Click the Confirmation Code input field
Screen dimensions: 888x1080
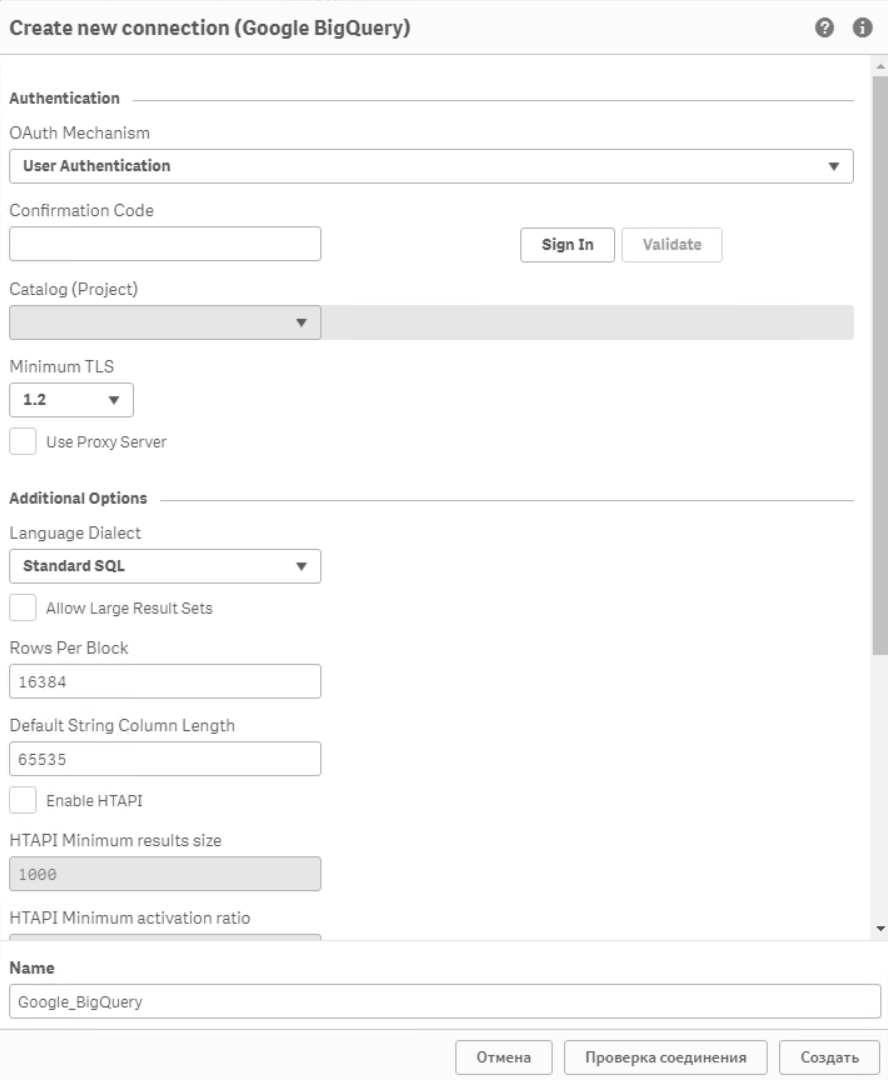click(x=165, y=244)
